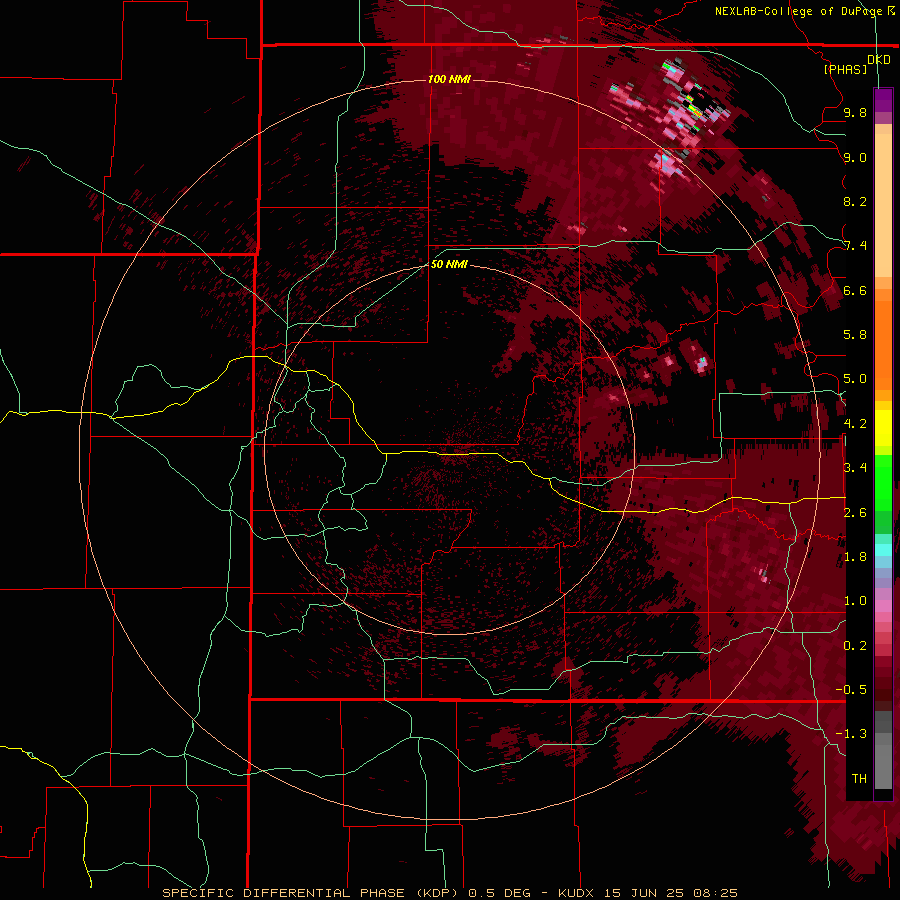900x900 pixels.
Task: Pick the cyan segment of the color bar
Action: point(883,550)
